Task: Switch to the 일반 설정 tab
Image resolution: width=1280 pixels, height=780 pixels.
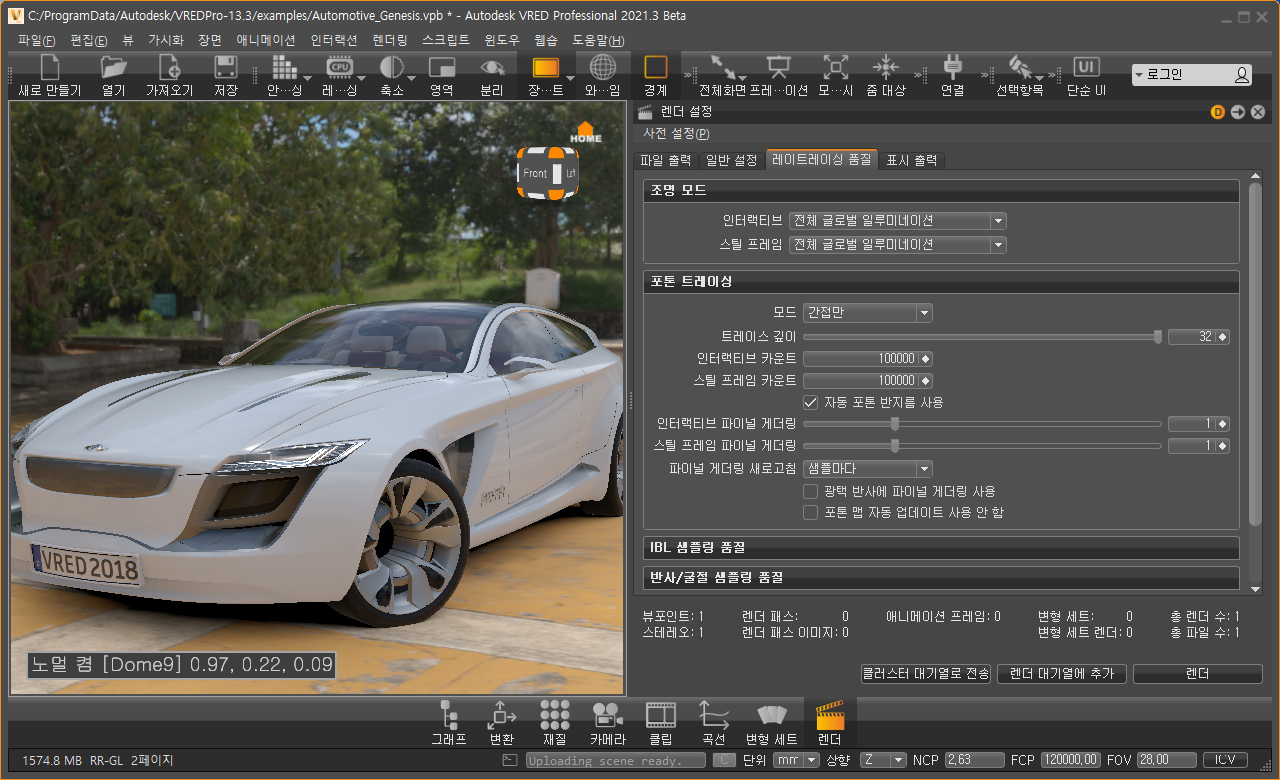Action: [731, 160]
